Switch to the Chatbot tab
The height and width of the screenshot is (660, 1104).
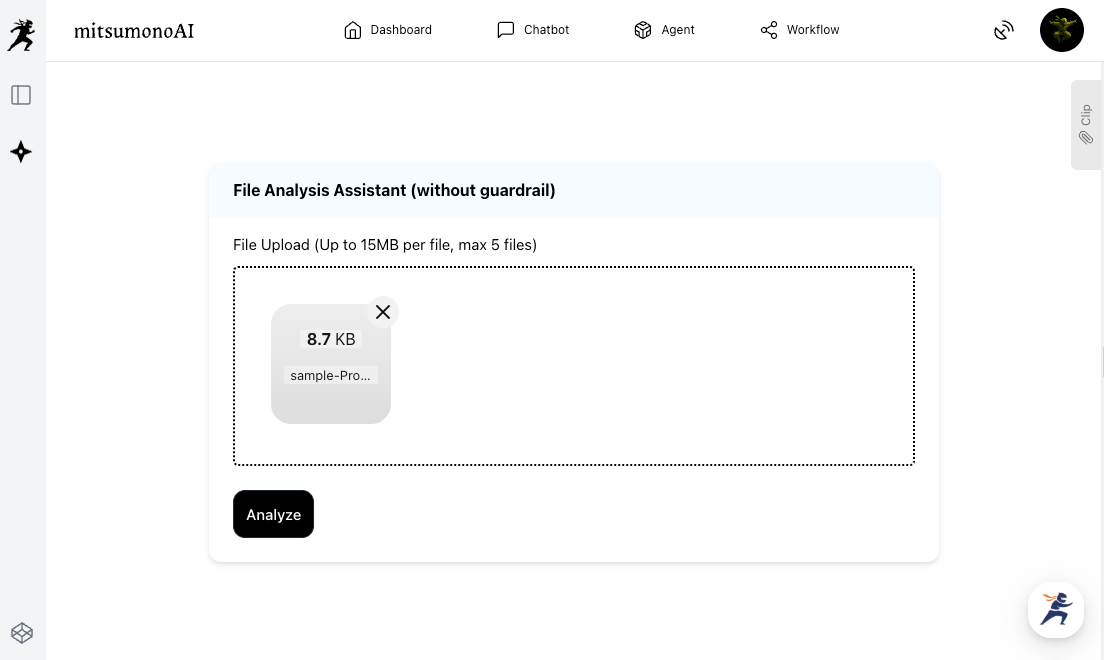(533, 30)
